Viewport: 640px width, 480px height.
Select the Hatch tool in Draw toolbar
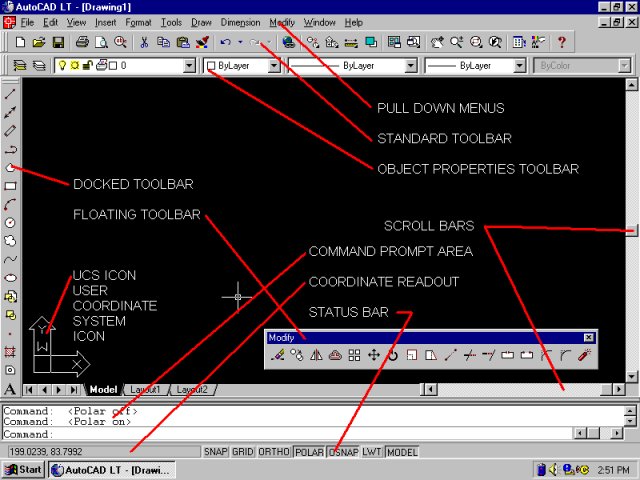click(x=10, y=351)
